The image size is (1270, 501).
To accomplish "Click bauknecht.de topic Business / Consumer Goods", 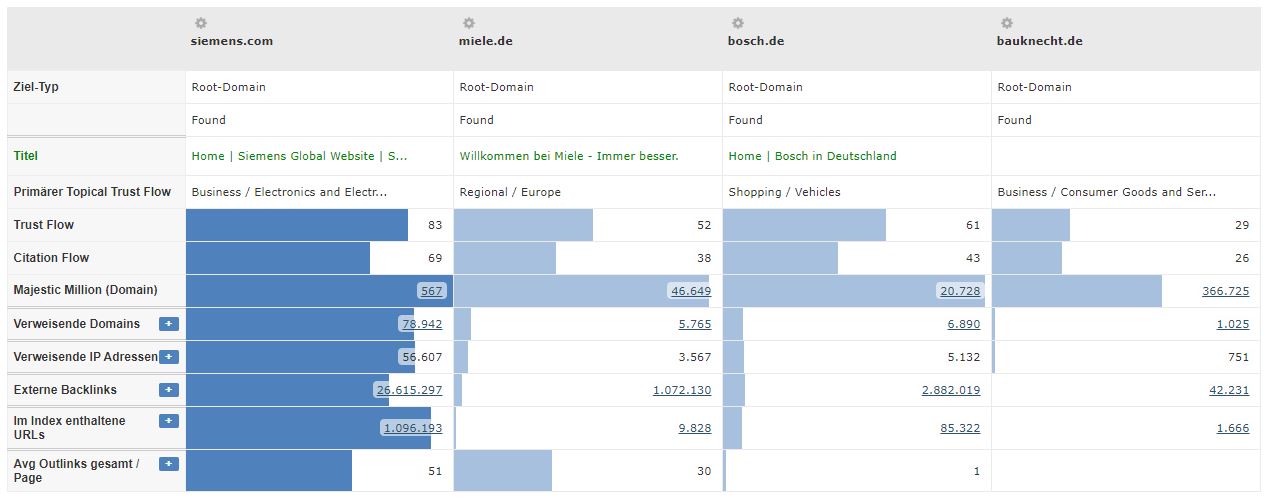I will pyautogui.click(x=1107, y=192).
